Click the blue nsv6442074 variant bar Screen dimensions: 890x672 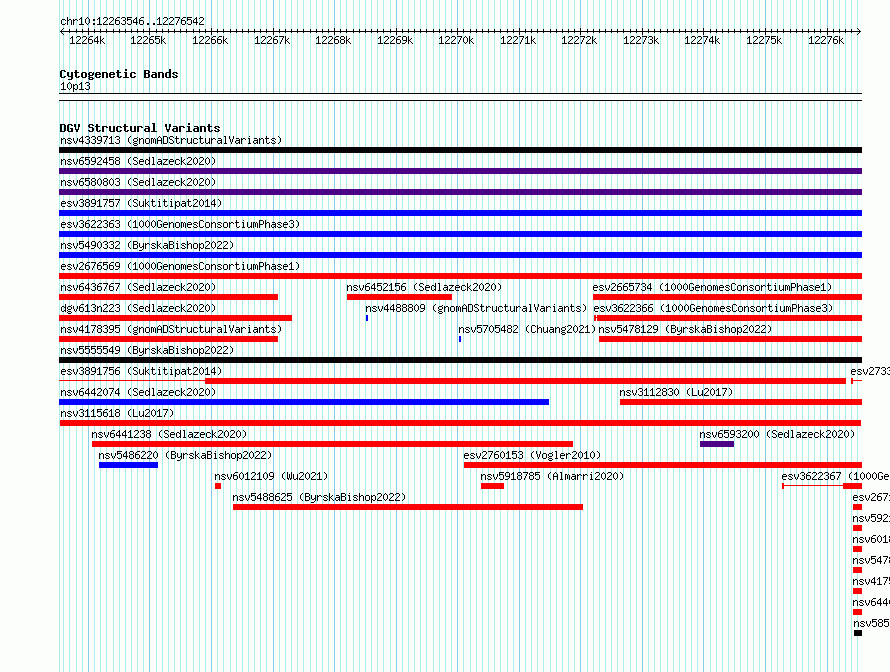click(304, 402)
